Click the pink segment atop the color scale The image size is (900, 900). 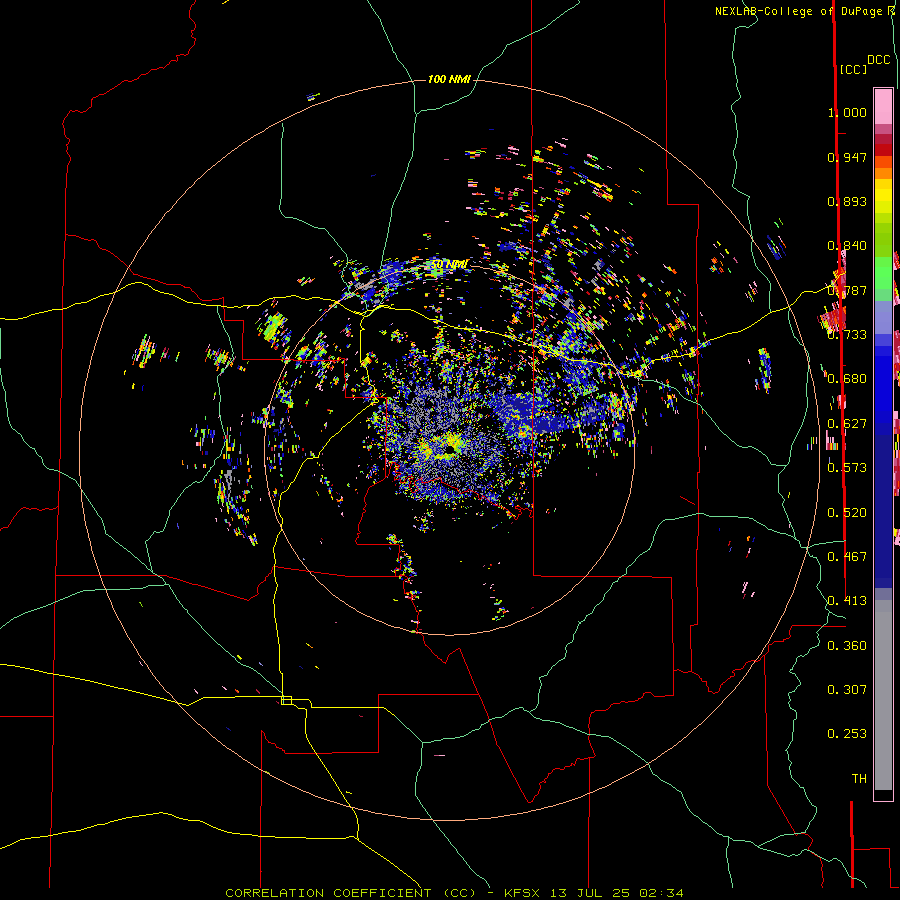click(x=883, y=106)
